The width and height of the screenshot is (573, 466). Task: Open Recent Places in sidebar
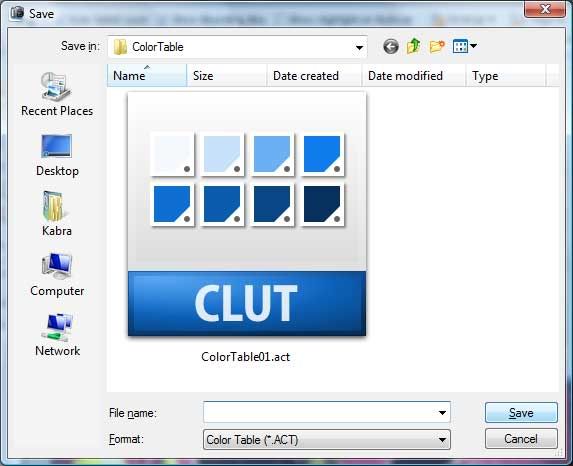57,94
